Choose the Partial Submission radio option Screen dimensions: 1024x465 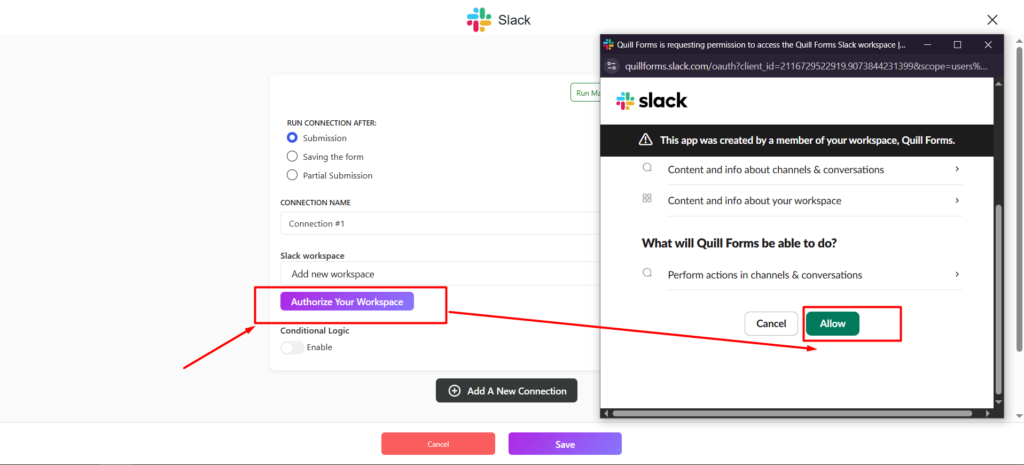[293, 175]
